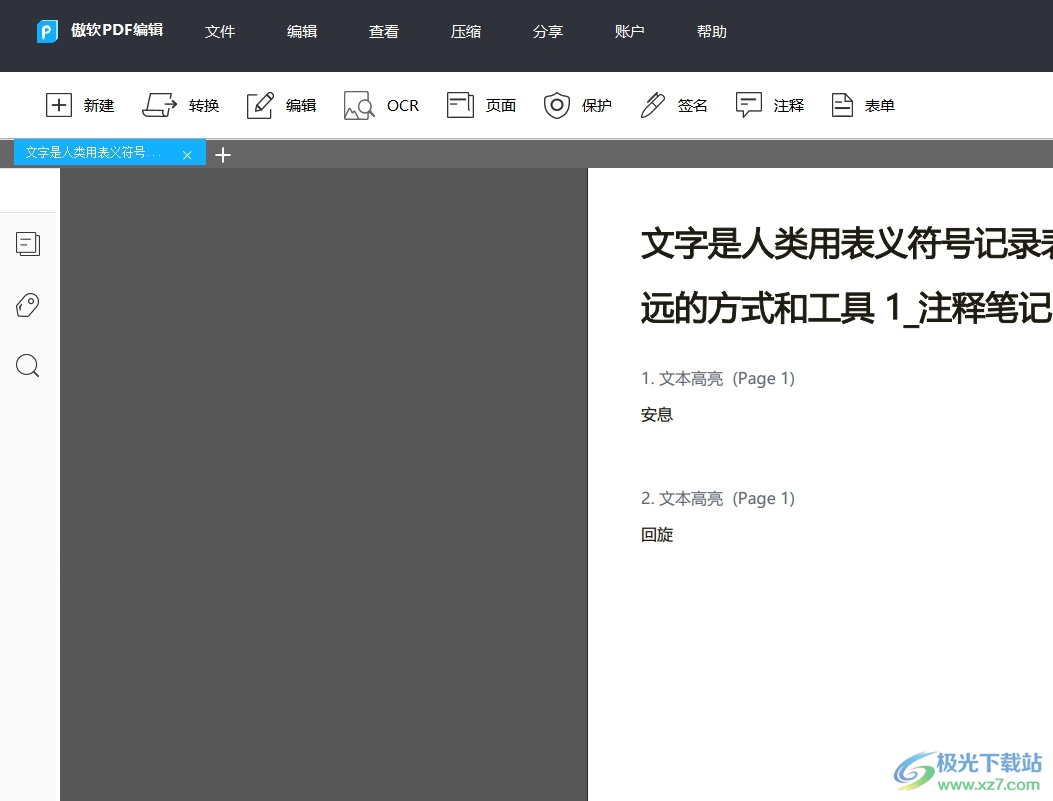Click the highlighted text 安息
The width and height of the screenshot is (1053, 801).
pyautogui.click(x=657, y=415)
